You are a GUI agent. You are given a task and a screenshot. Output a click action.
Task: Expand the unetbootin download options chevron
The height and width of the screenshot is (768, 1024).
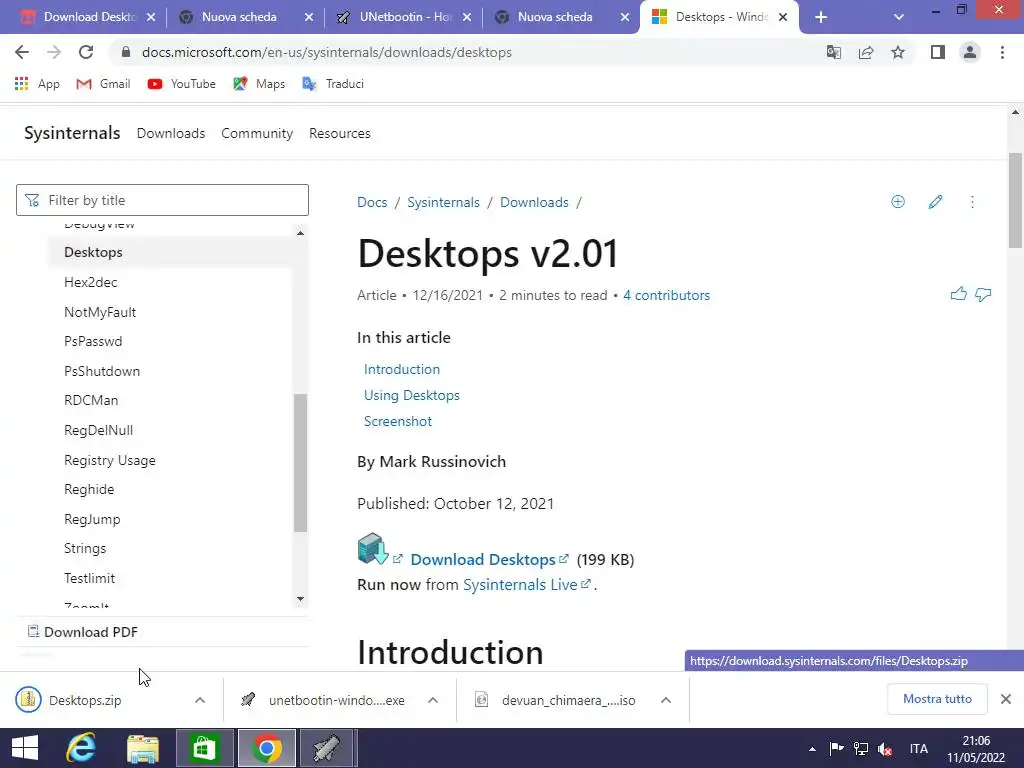[432, 700]
